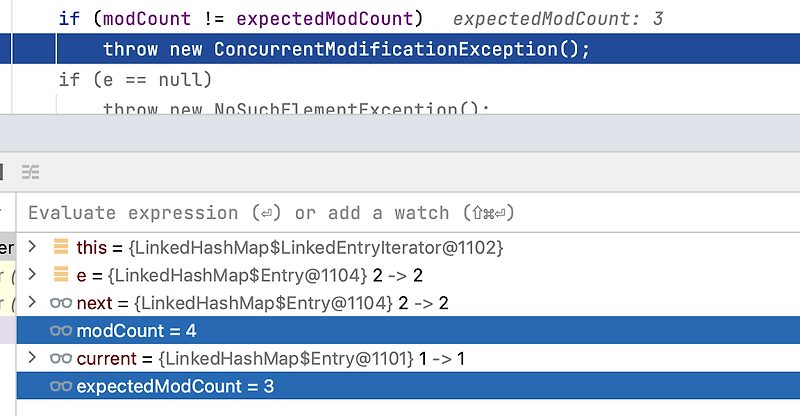
Task: Click the 'if (e == null)' code line
Action: (135, 80)
